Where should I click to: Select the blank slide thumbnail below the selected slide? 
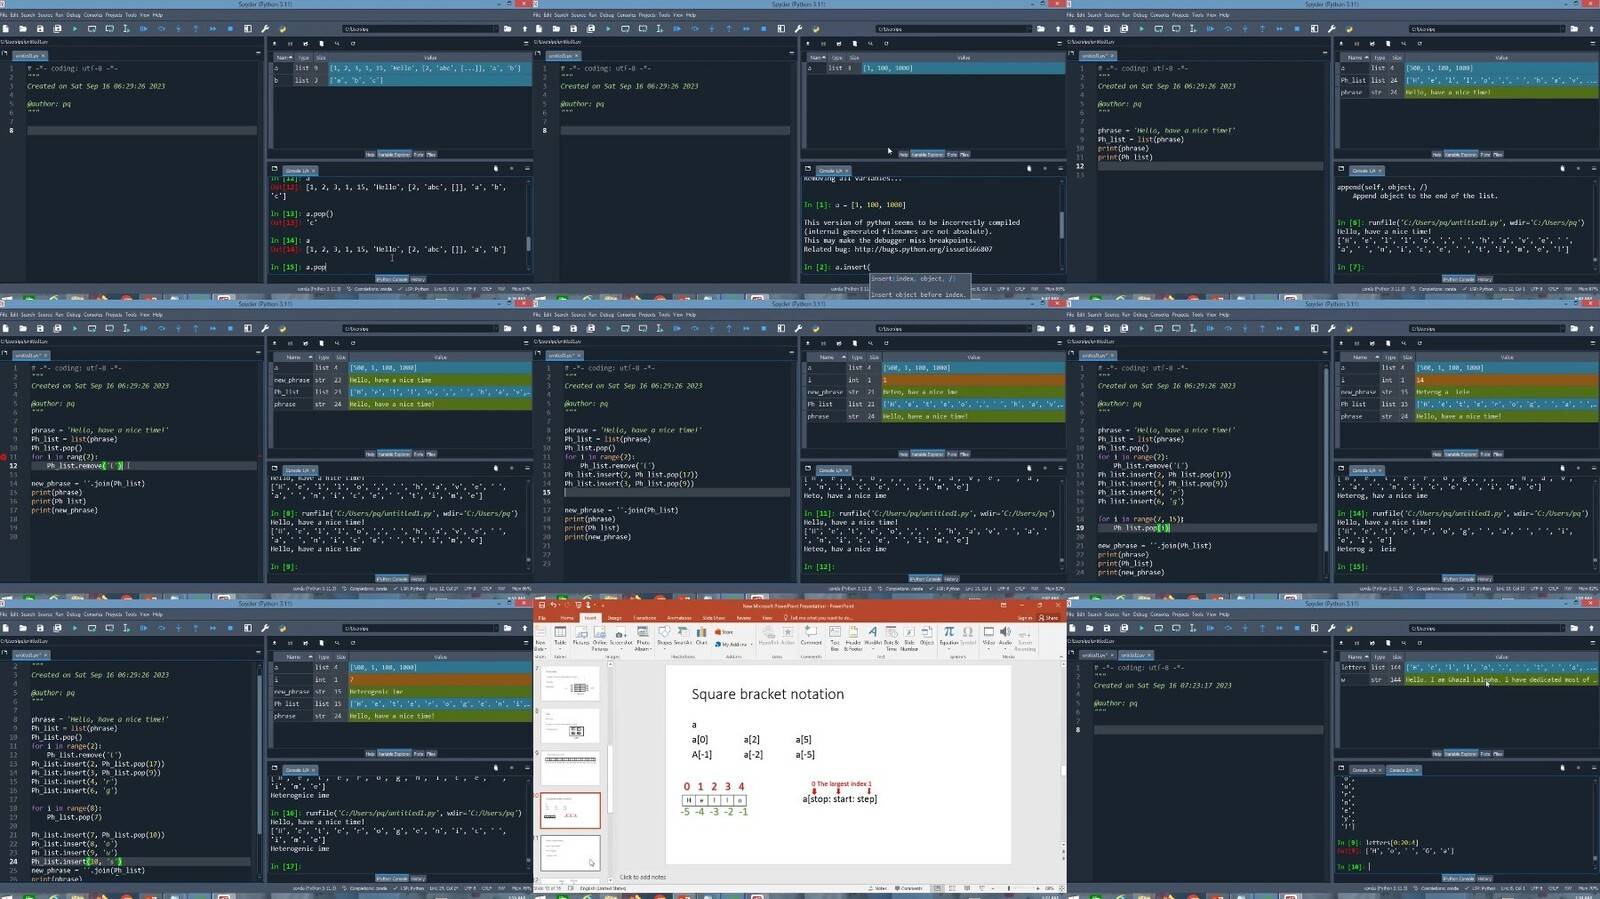[571, 853]
